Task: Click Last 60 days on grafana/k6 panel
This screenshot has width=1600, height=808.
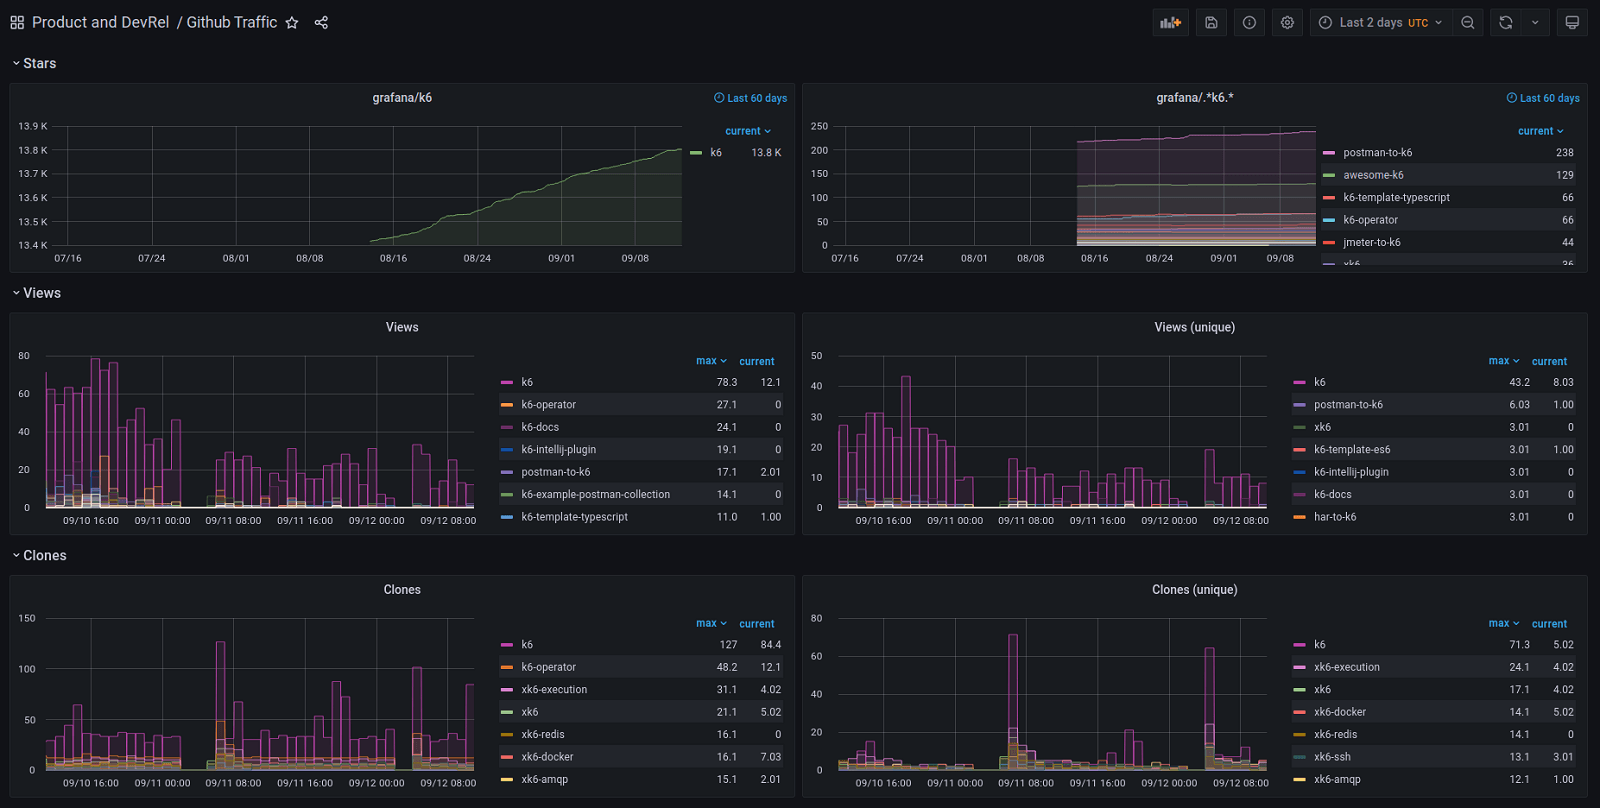Action: pyautogui.click(x=750, y=98)
